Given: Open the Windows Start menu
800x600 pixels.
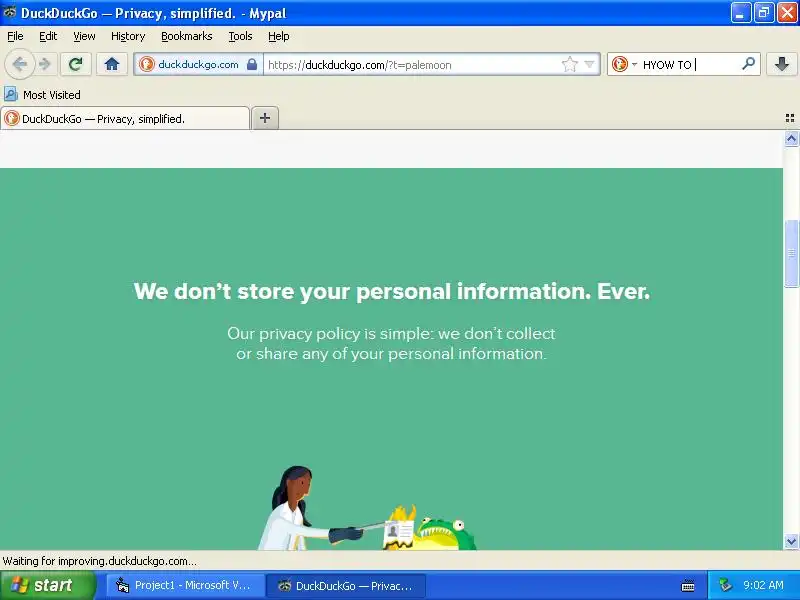Looking at the screenshot, I should 48,585.
